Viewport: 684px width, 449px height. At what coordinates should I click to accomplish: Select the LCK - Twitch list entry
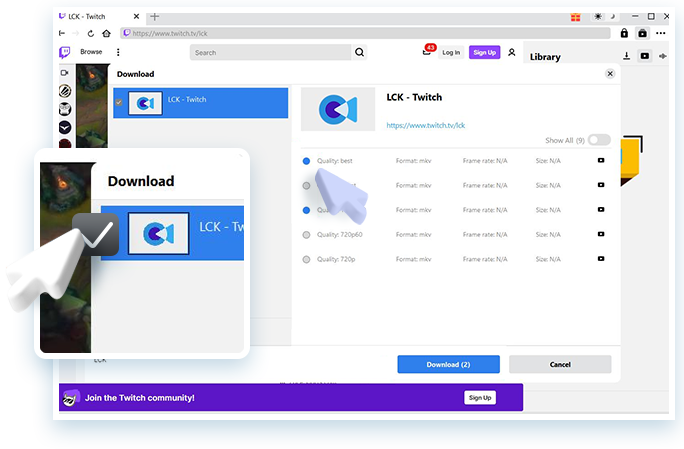coord(201,103)
